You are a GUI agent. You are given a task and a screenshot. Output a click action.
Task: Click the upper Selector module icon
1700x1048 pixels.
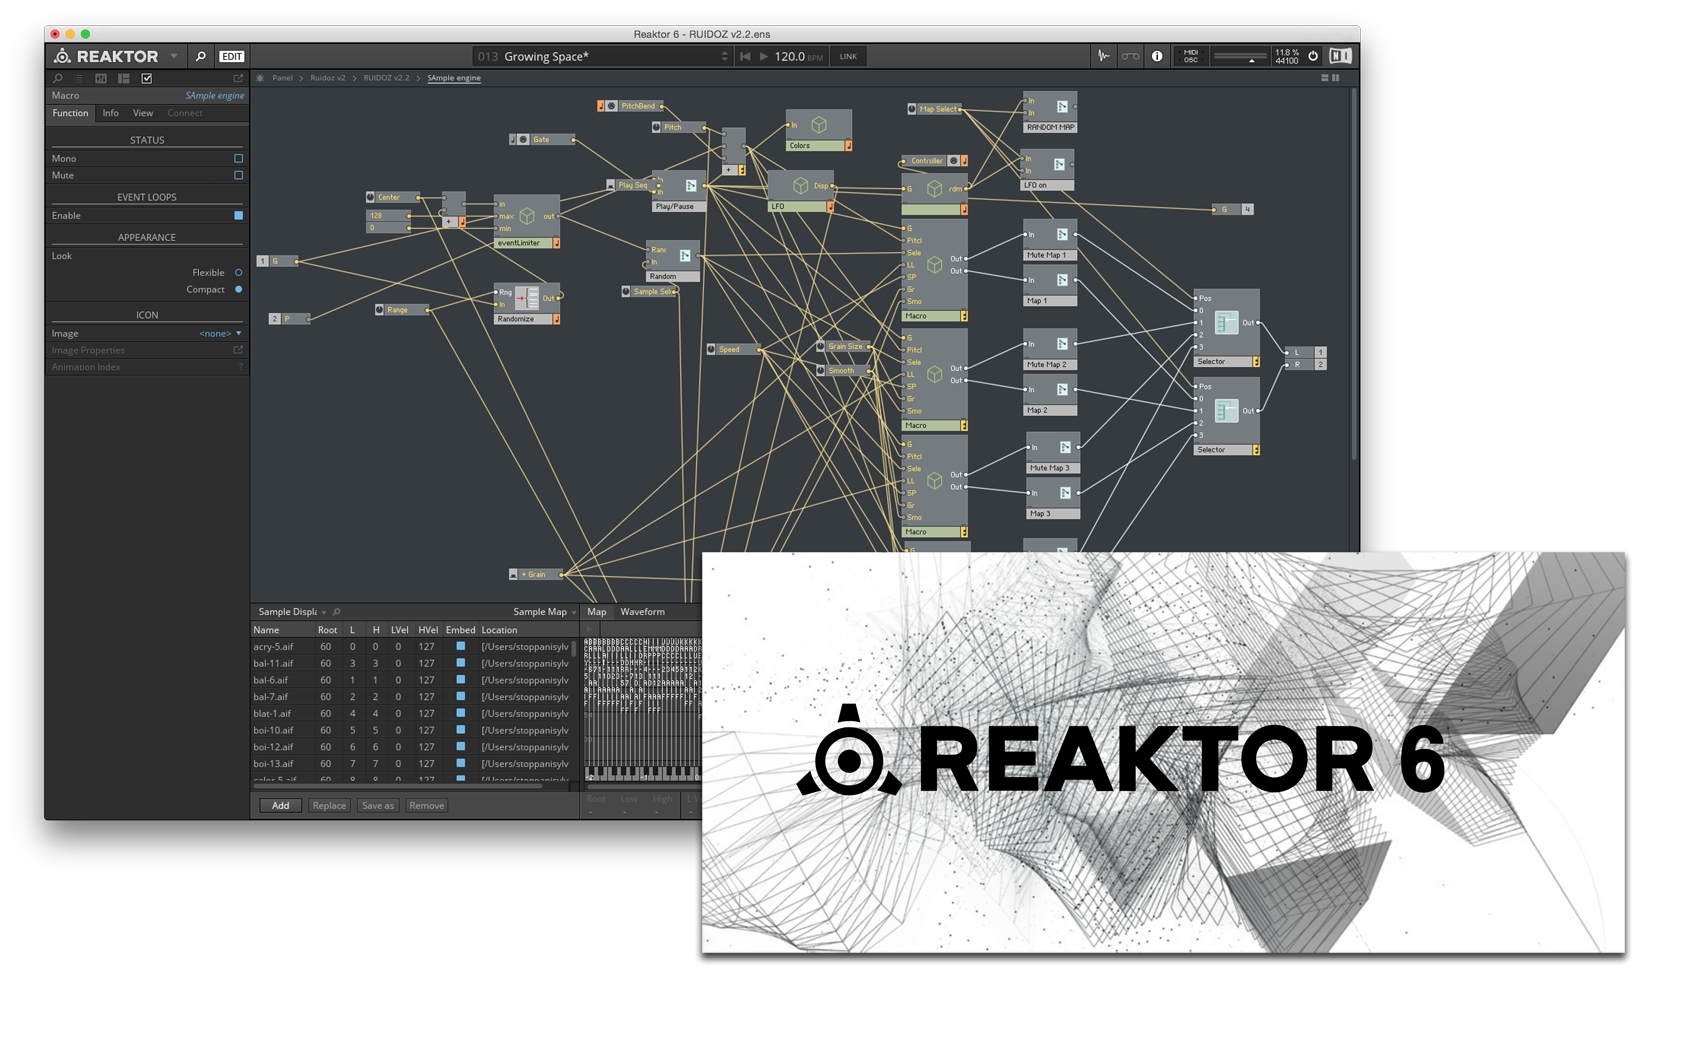tap(1226, 323)
